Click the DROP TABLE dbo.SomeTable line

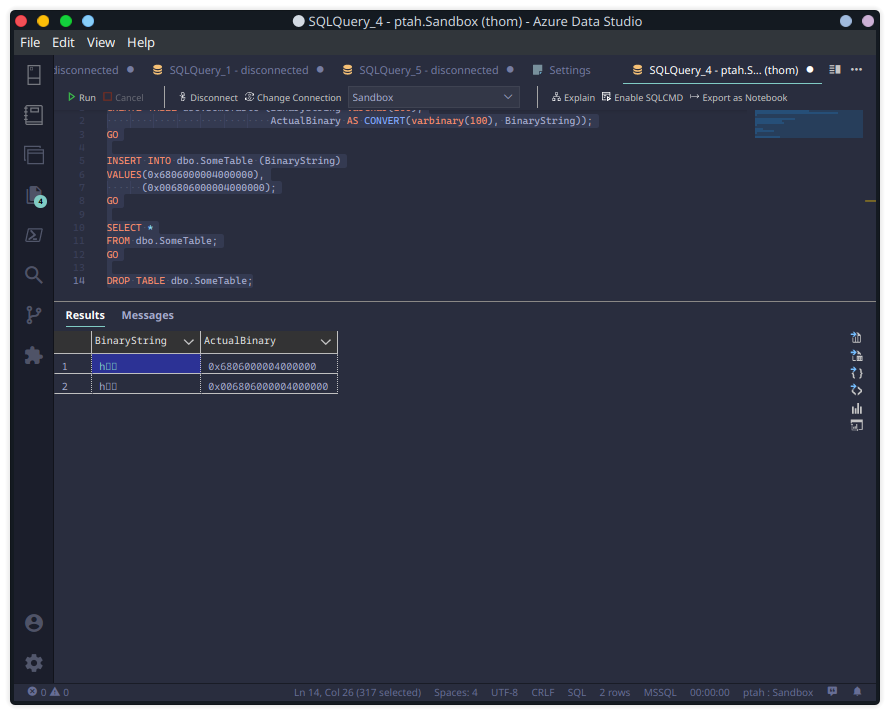pos(179,281)
